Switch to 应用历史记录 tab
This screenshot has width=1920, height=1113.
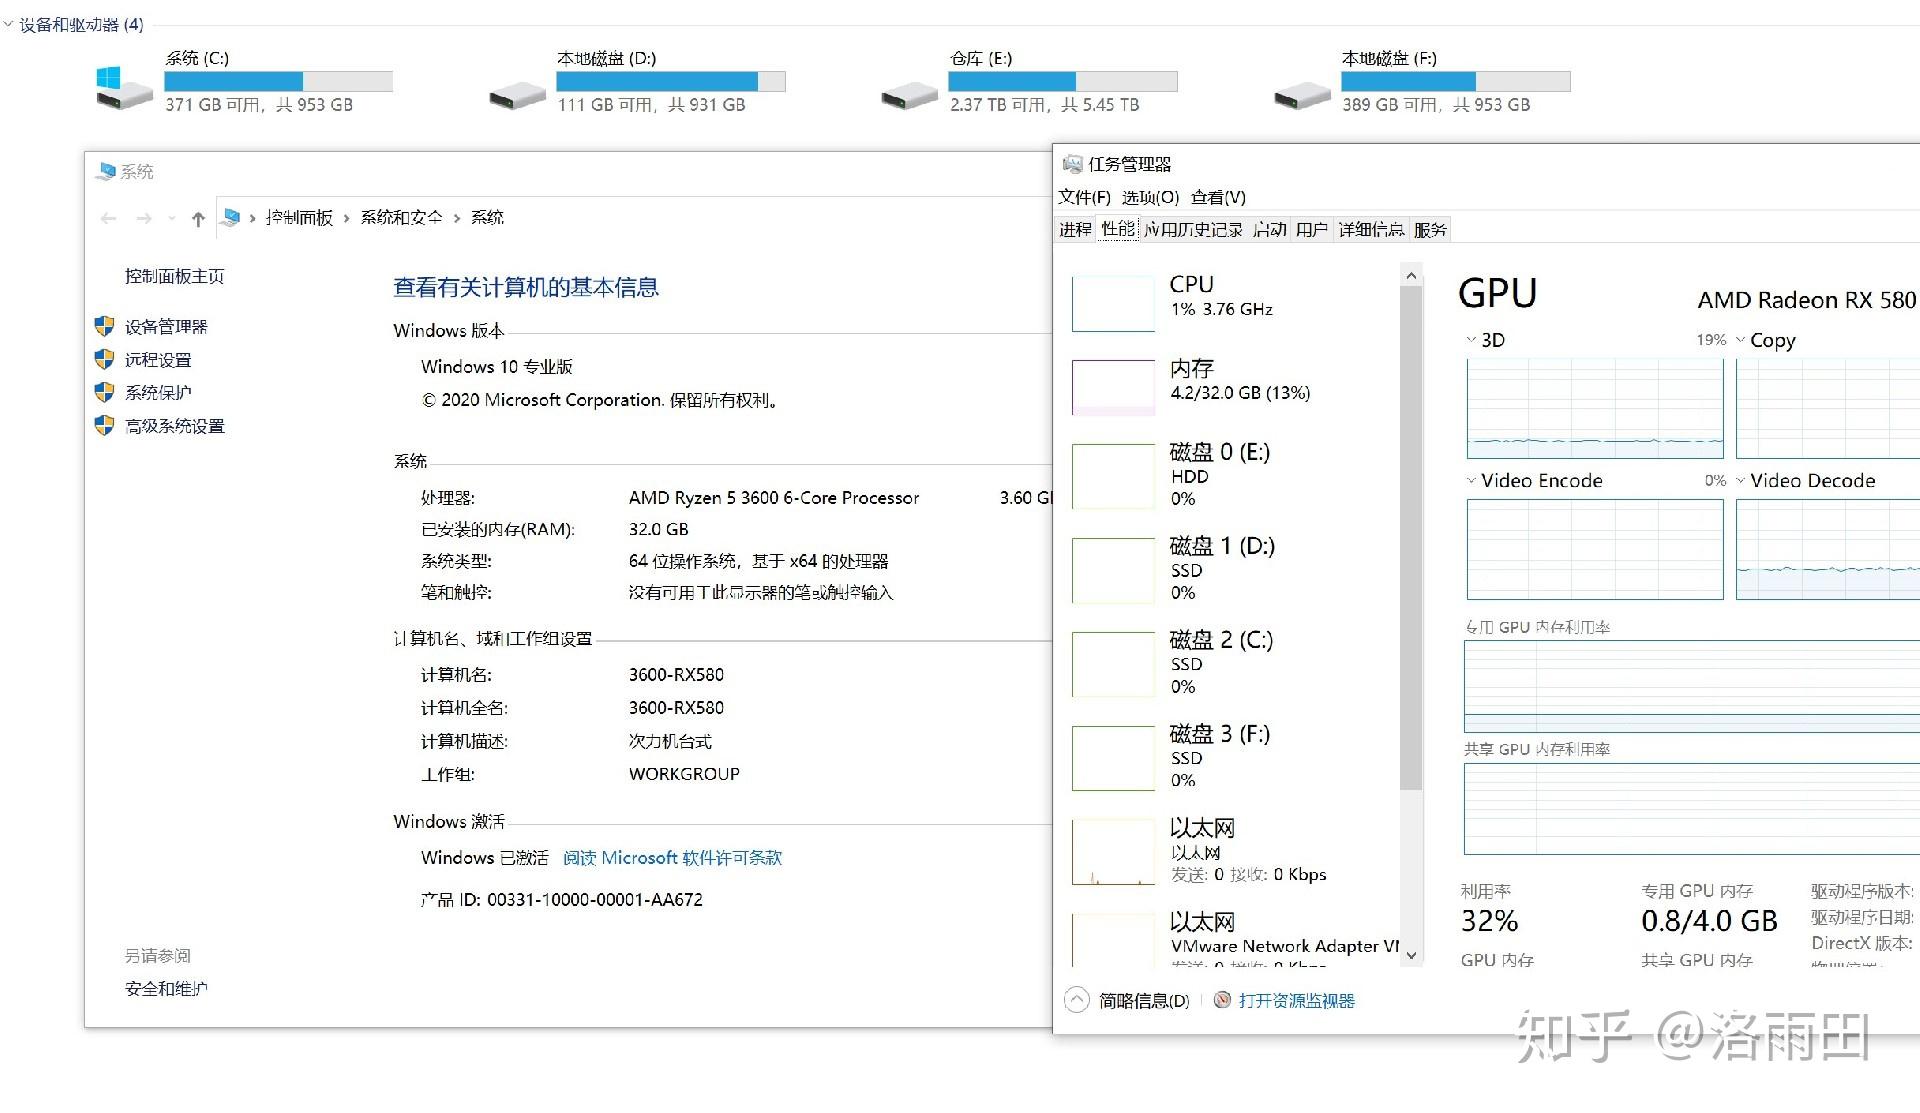(1193, 229)
